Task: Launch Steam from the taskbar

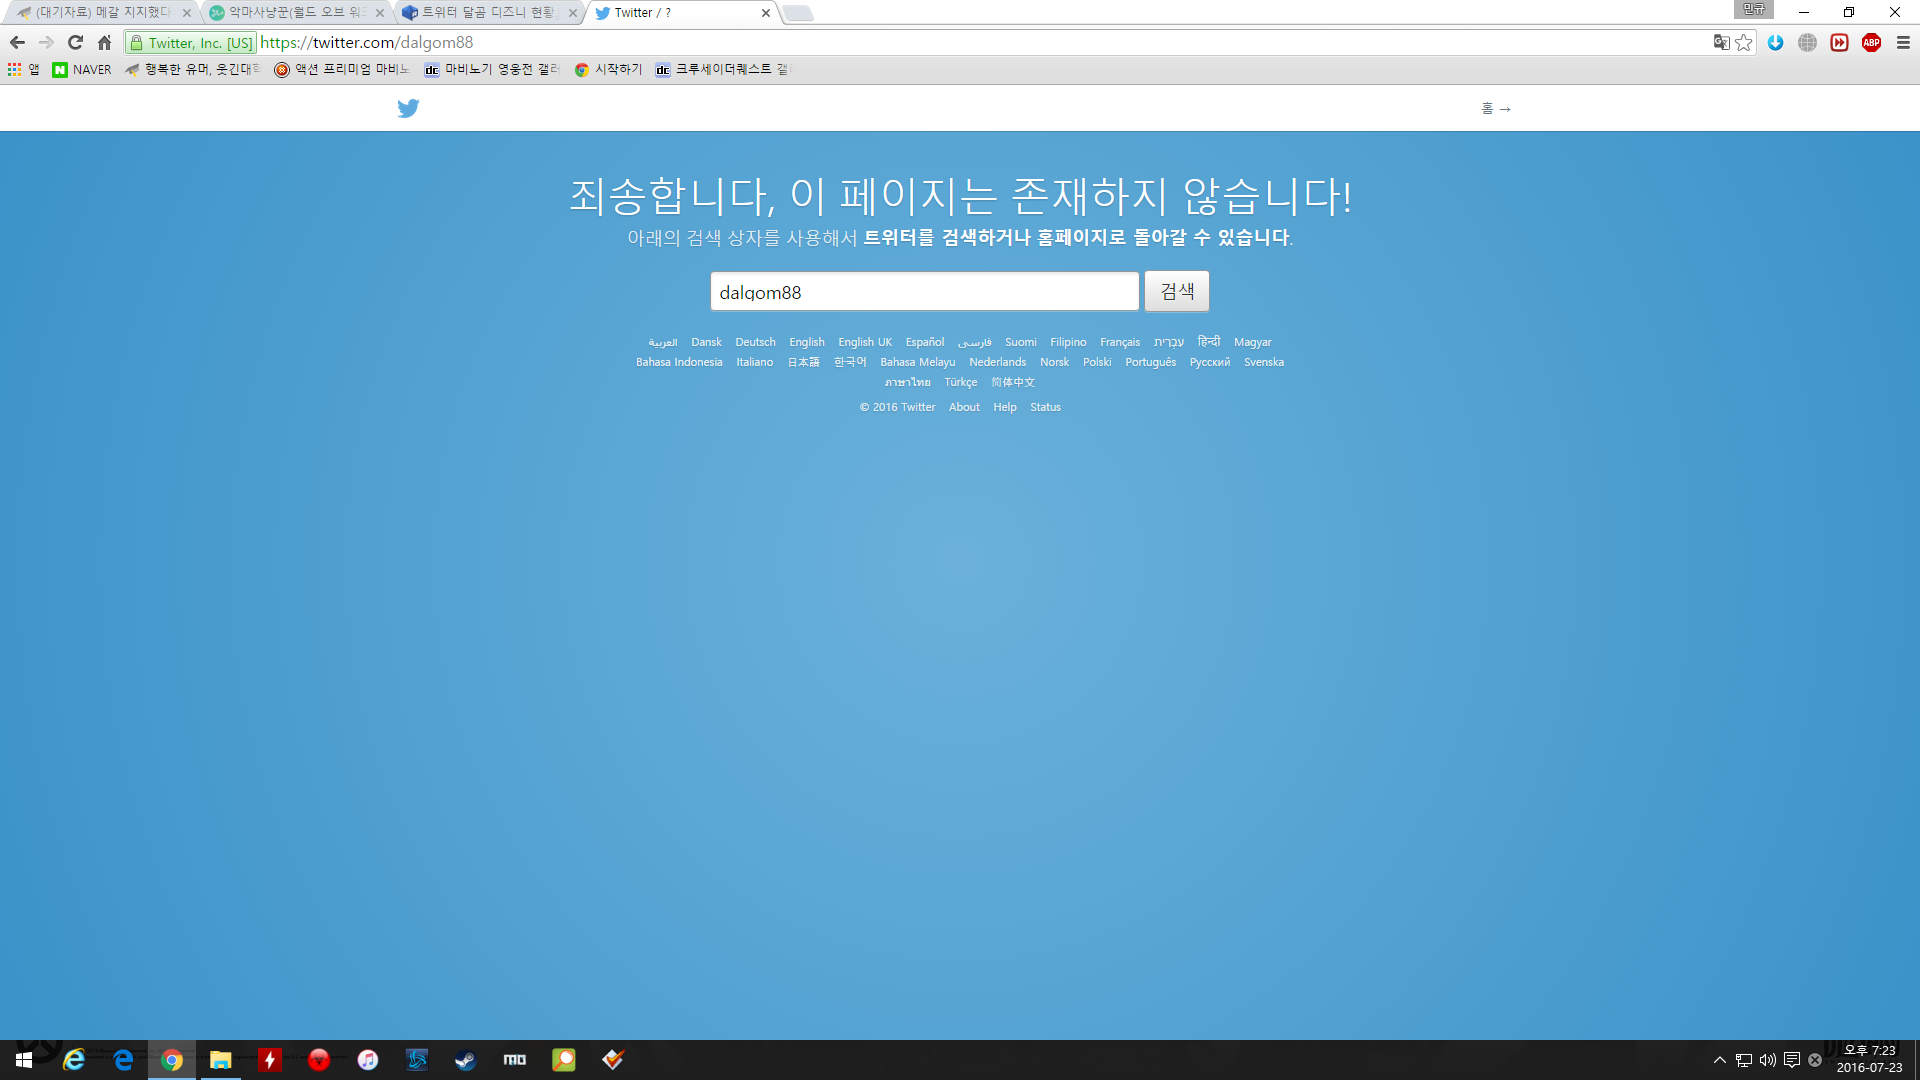Action: point(465,1060)
